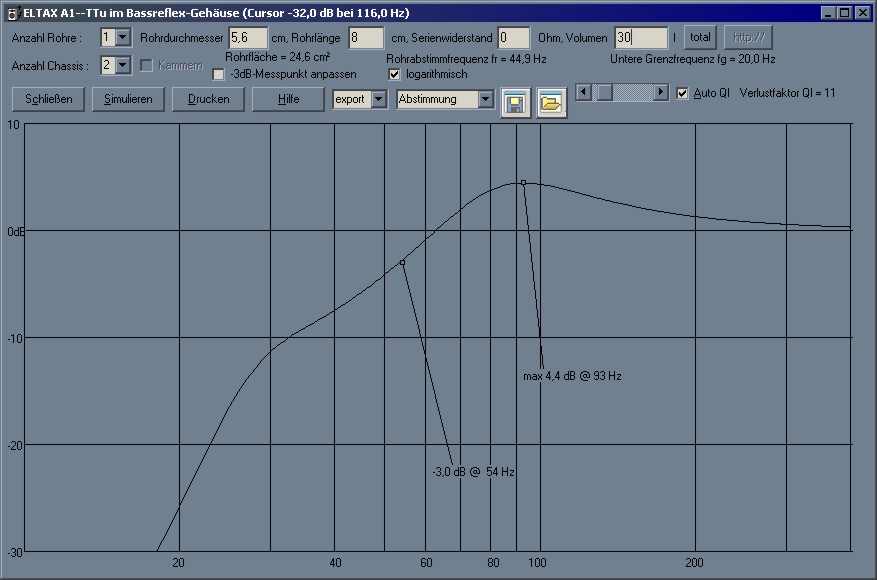Image resolution: width=877 pixels, height=580 pixels.
Task: Toggle the Auto Ql checkbox
Action: (682, 93)
